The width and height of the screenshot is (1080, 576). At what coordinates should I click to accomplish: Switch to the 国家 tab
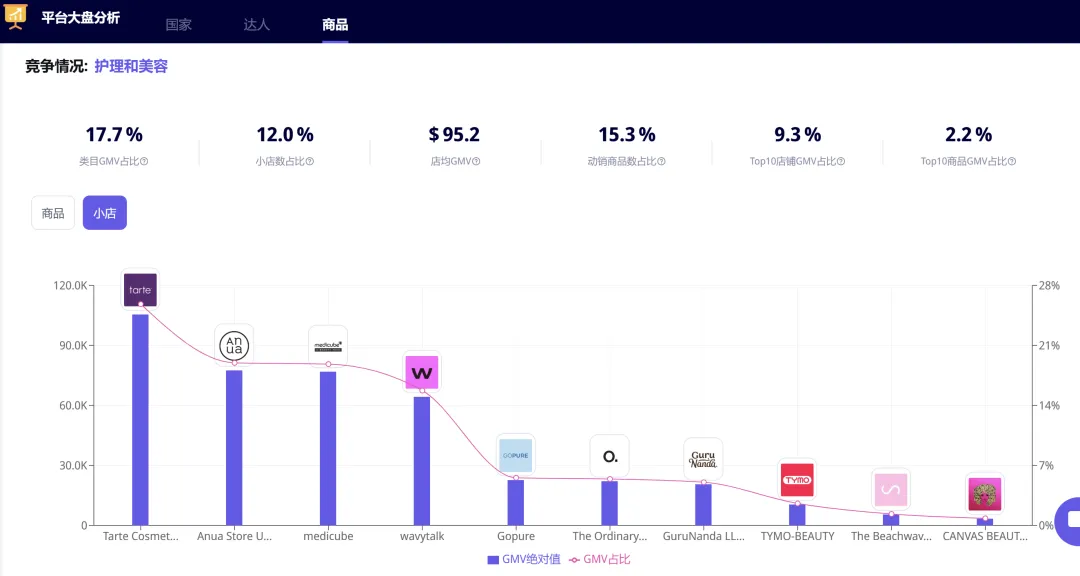[x=178, y=25]
